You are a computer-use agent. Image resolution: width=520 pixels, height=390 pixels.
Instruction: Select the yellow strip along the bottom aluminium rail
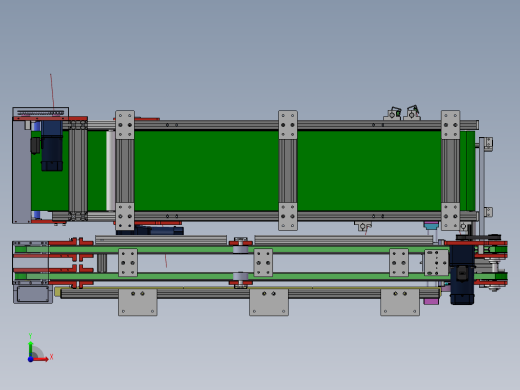click(248, 289)
